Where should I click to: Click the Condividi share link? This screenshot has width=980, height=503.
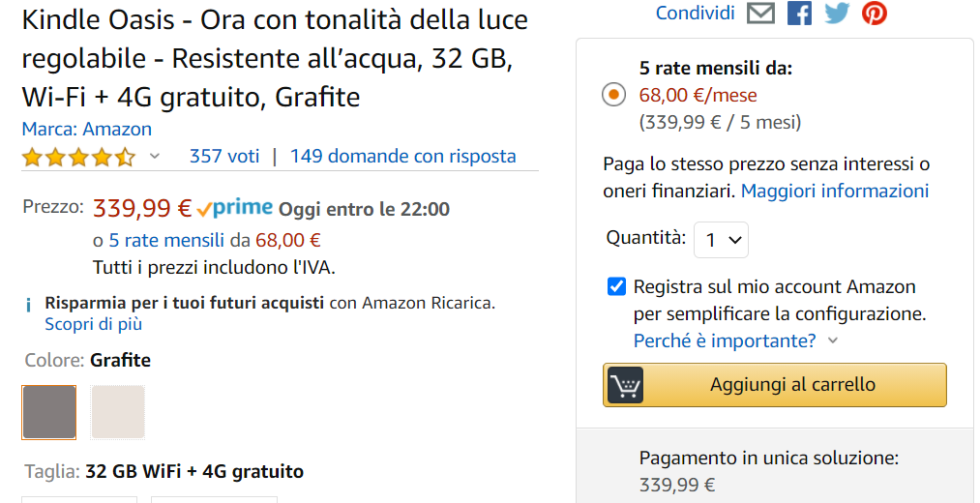pyautogui.click(x=695, y=13)
